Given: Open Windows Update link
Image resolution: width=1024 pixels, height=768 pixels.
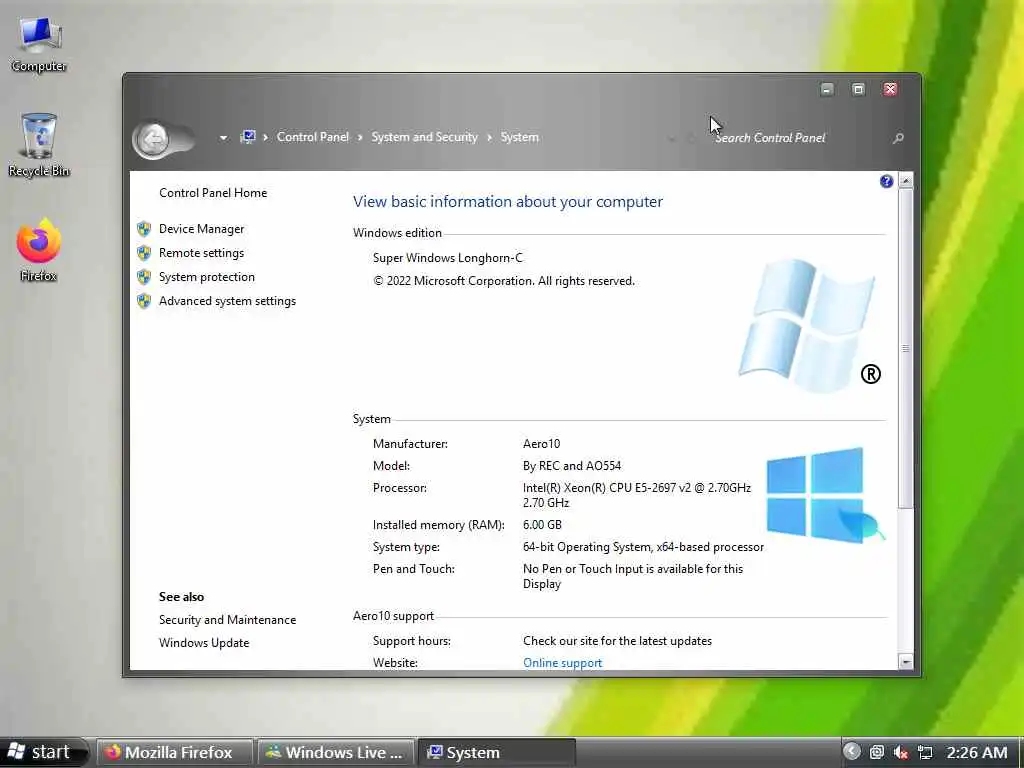Looking at the screenshot, I should (204, 643).
